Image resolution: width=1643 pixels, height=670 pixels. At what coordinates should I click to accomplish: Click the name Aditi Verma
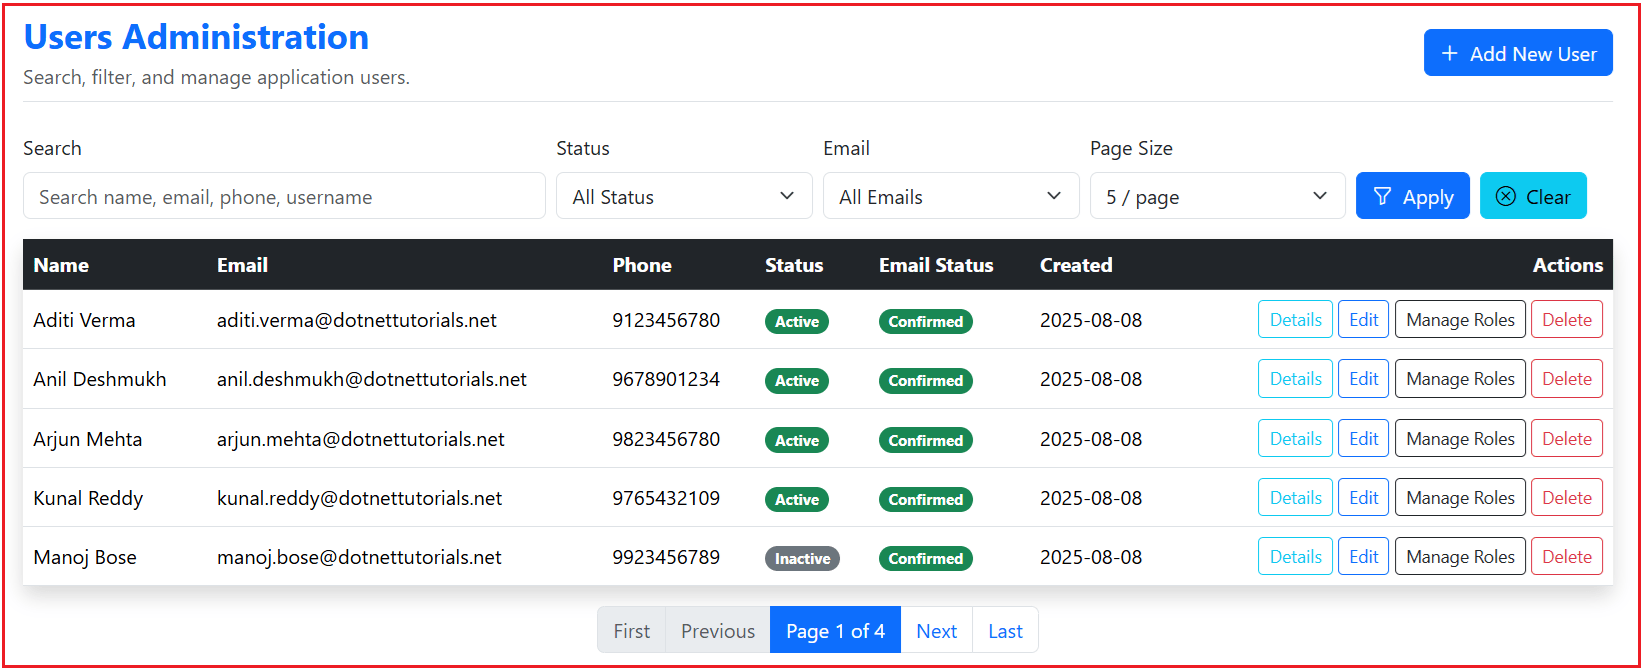[84, 320]
